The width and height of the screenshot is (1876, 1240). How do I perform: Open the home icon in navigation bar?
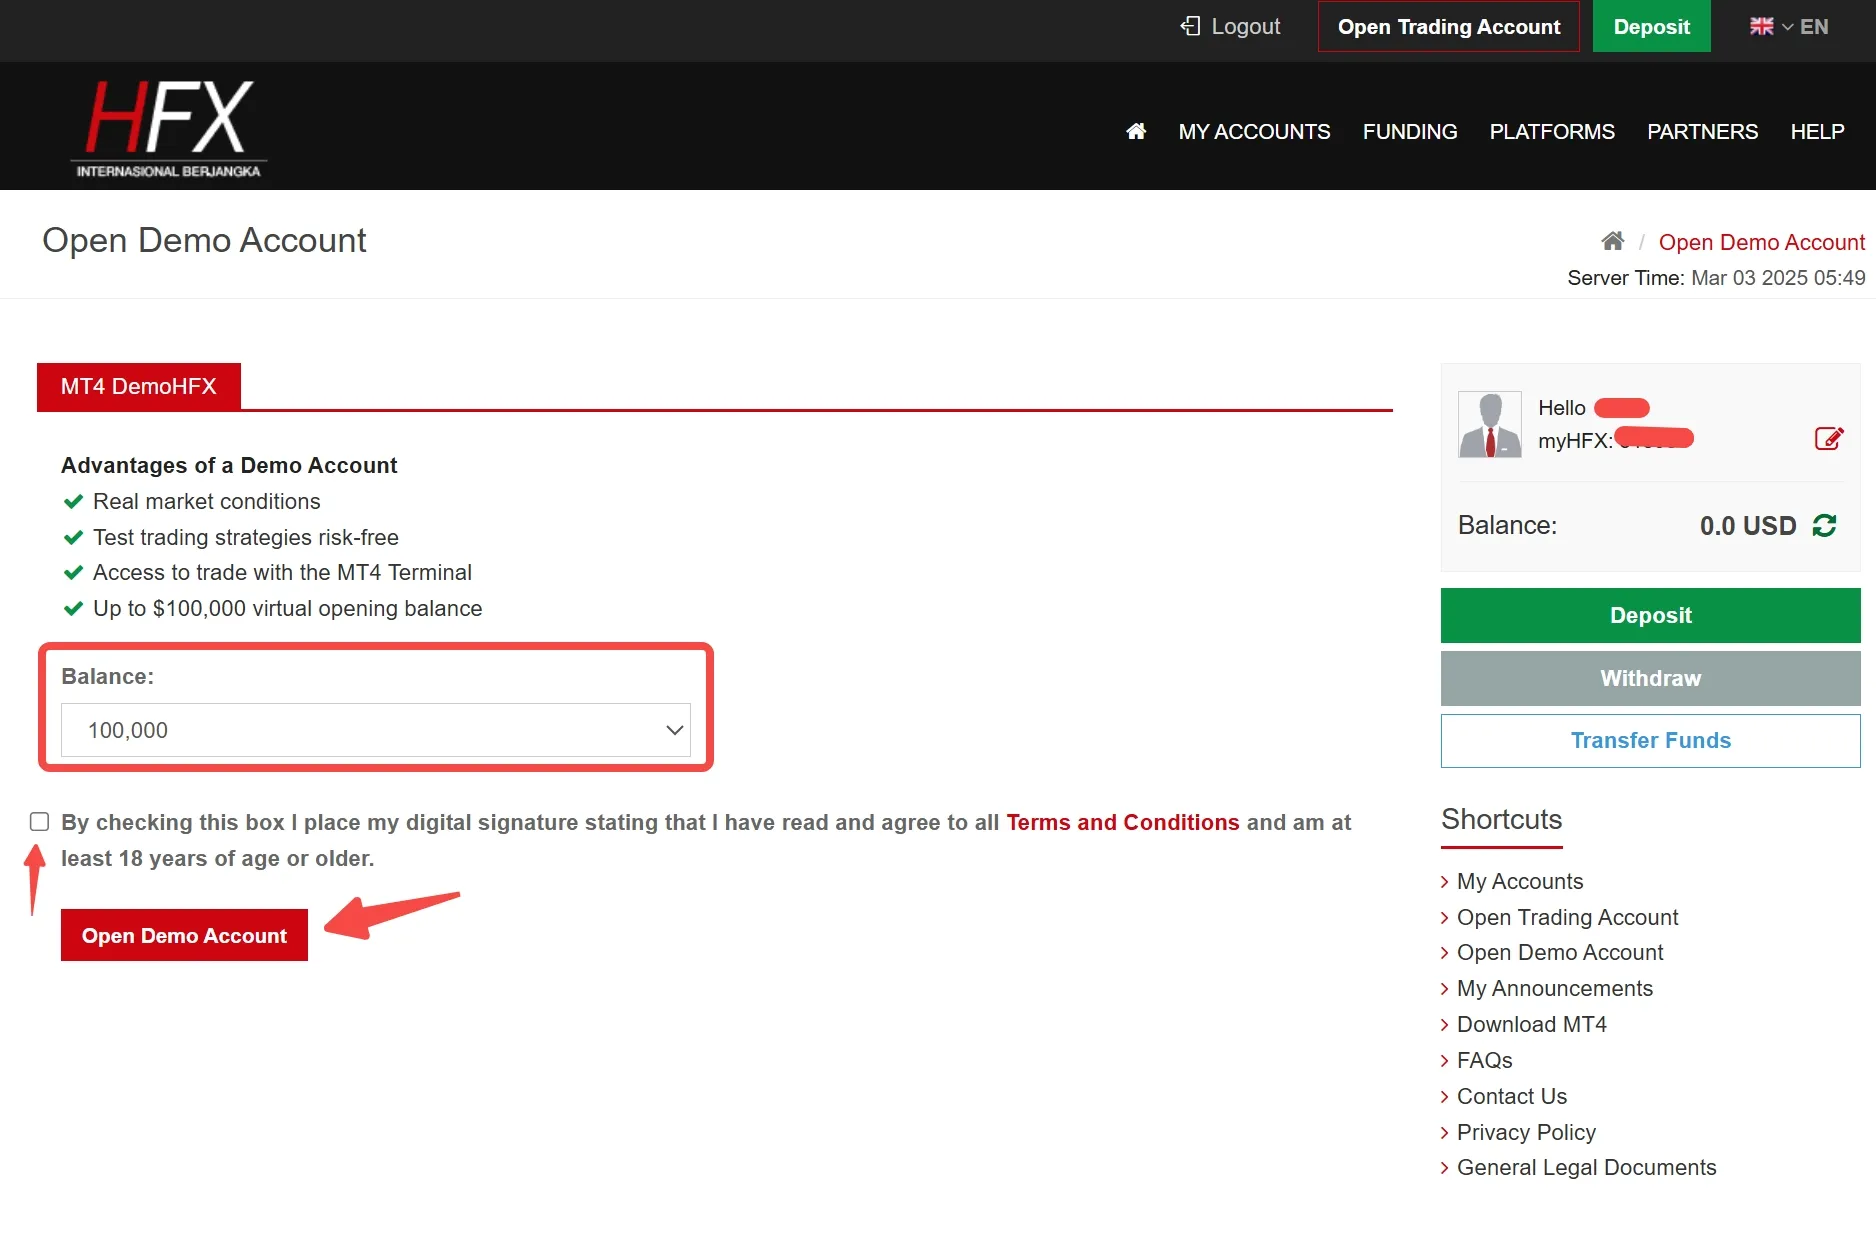pyautogui.click(x=1136, y=131)
